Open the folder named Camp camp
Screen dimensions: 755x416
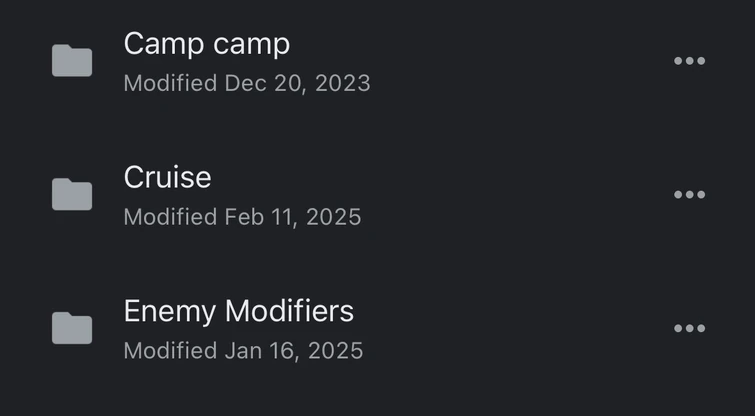tap(207, 44)
